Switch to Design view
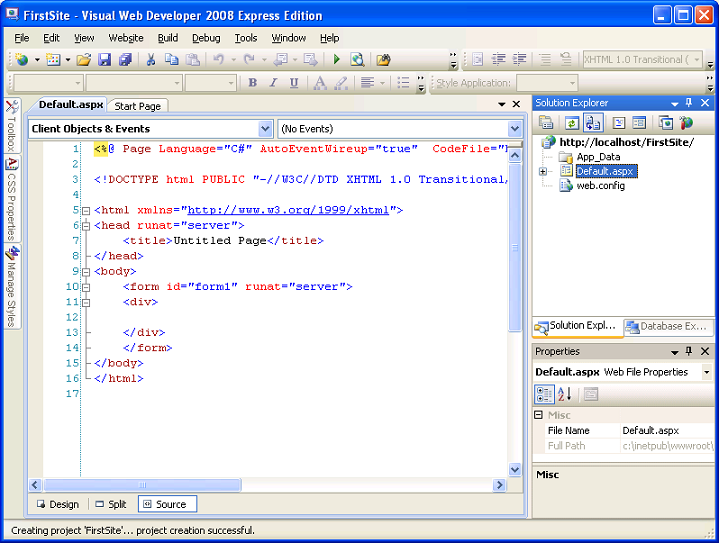Screen dimensions: 719x543 click(x=58, y=504)
